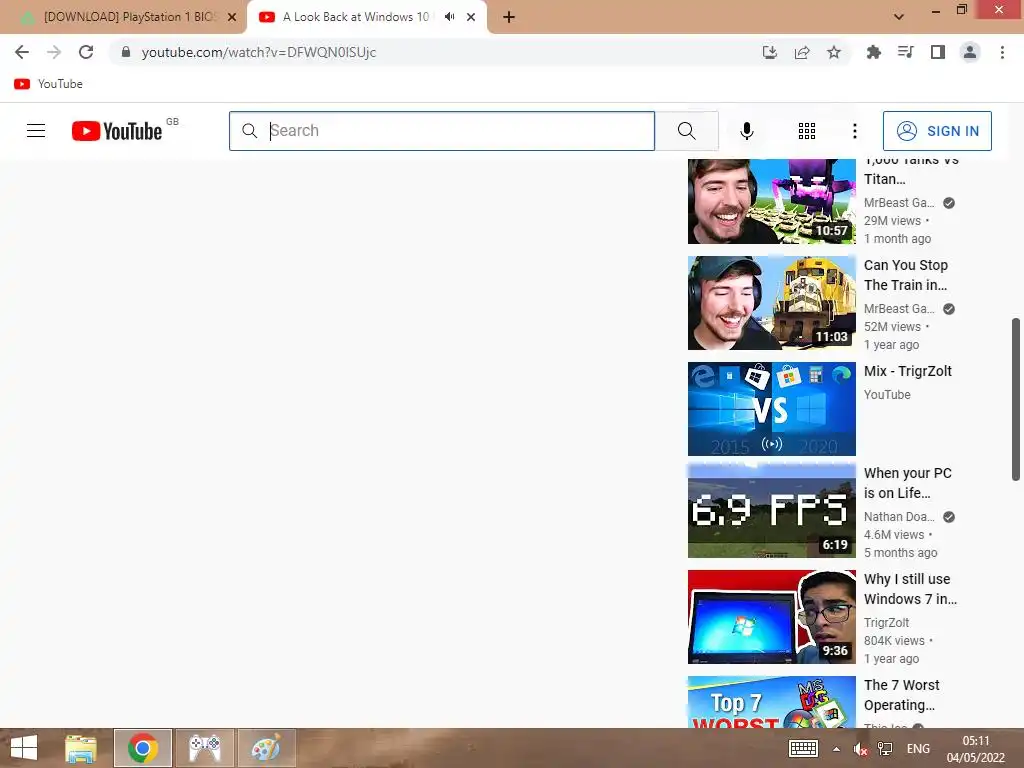
Task: Click the address bar URL
Action: point(259,52)
